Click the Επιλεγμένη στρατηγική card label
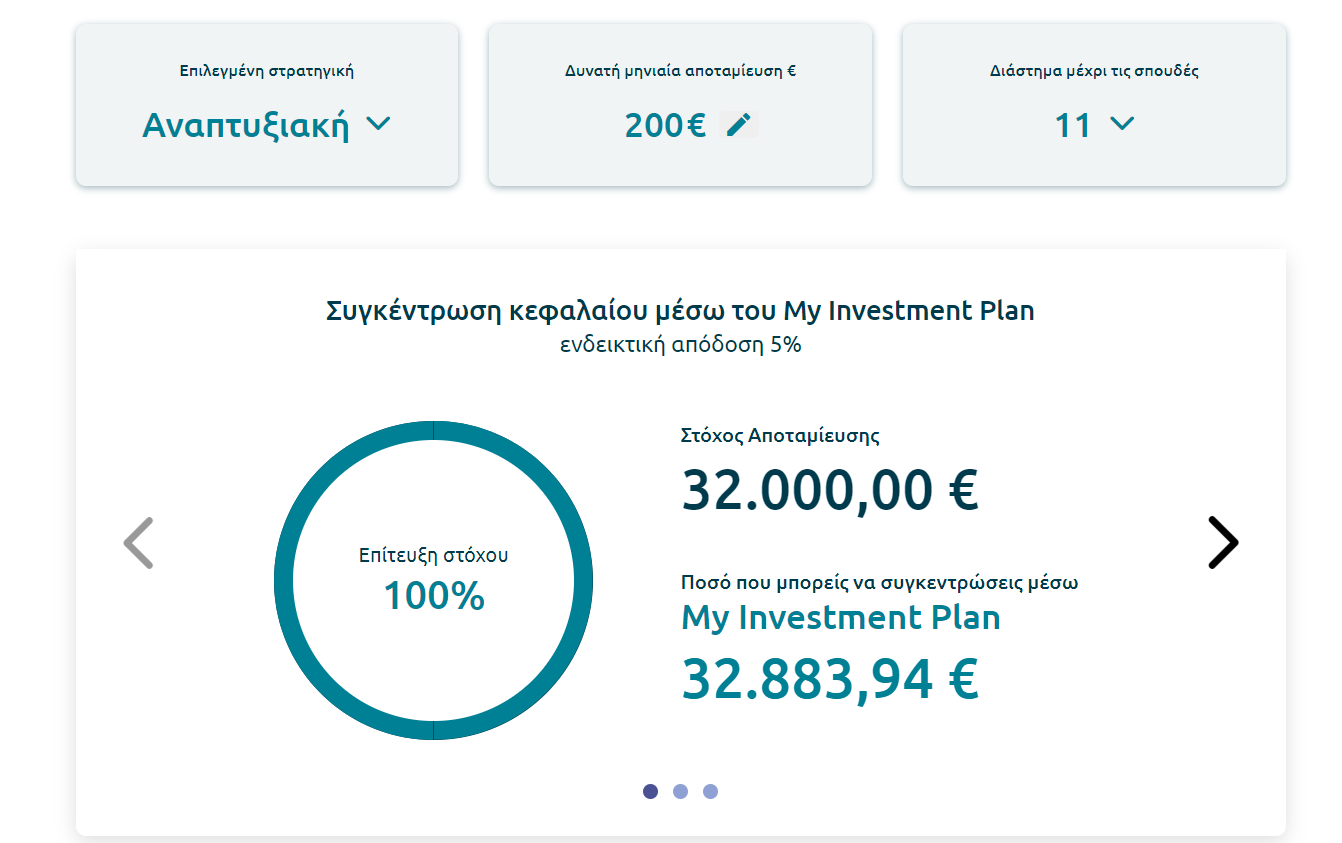This screenshot has width=1342, height=843. point(267,71)
